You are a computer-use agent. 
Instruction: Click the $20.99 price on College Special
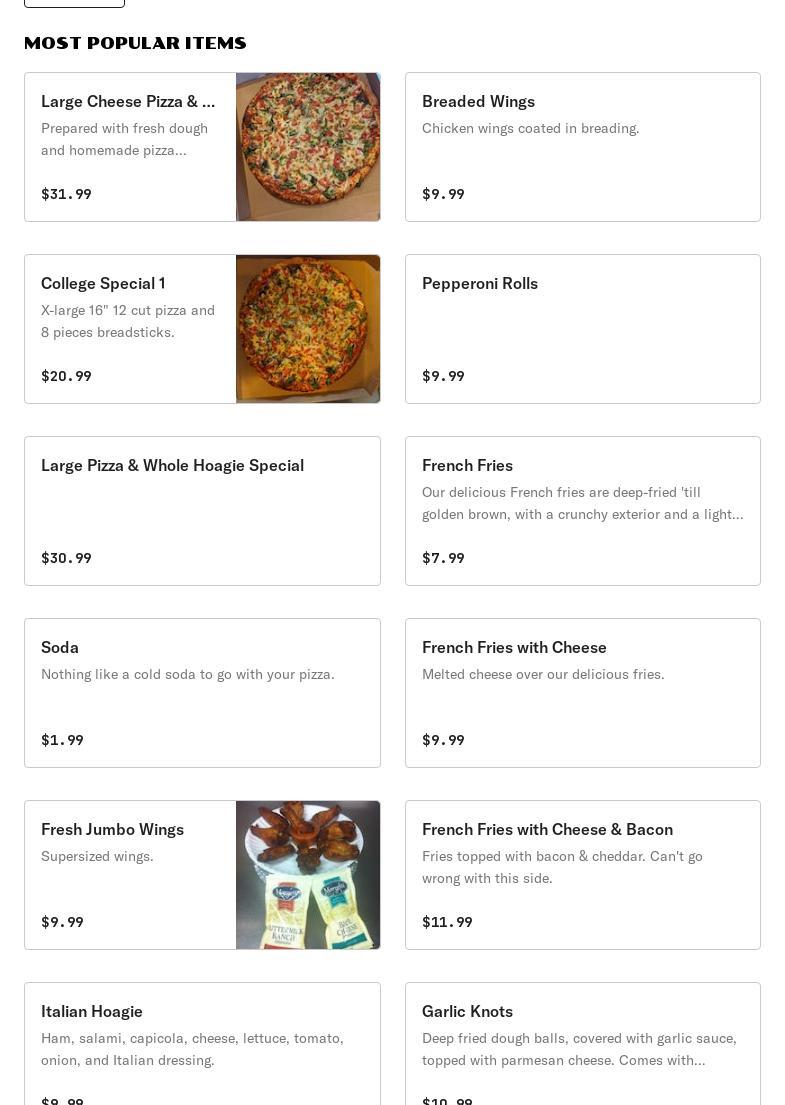pyautogui.click(x=66, y=376)
